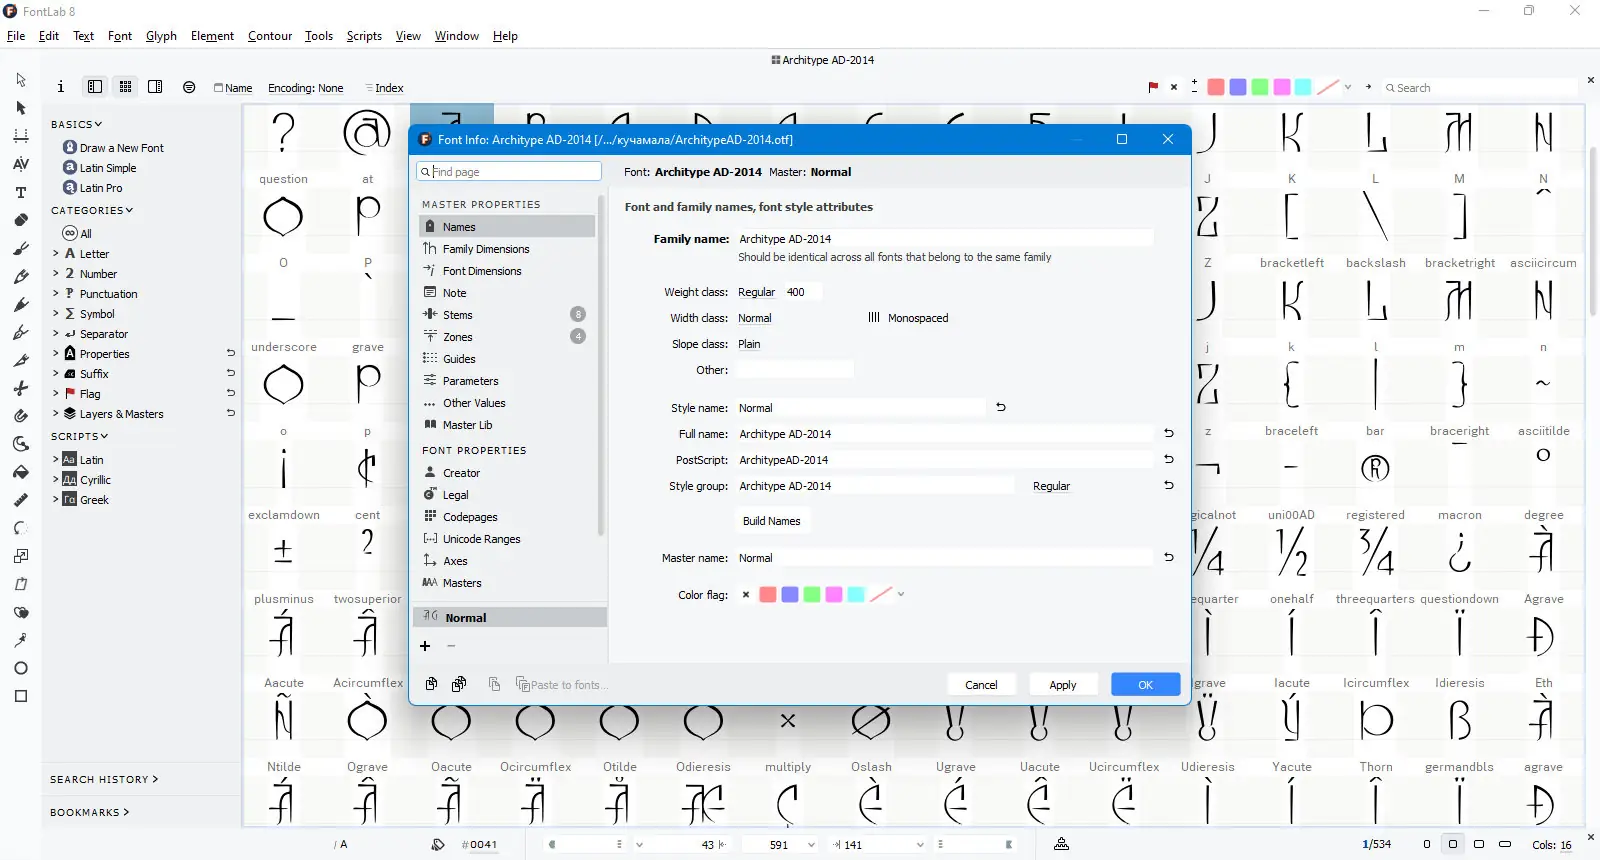Expand the Cyrillic script
Viewport: 1600px width, 860px height.
click(x=56, y=480)
